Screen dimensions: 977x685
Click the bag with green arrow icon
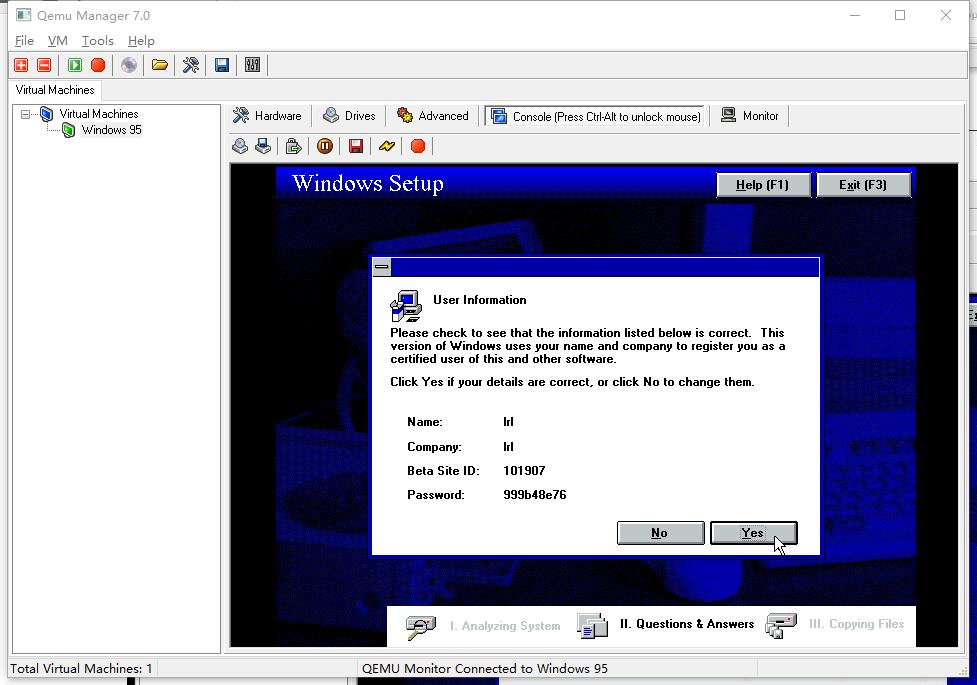(x=293, y=146)
